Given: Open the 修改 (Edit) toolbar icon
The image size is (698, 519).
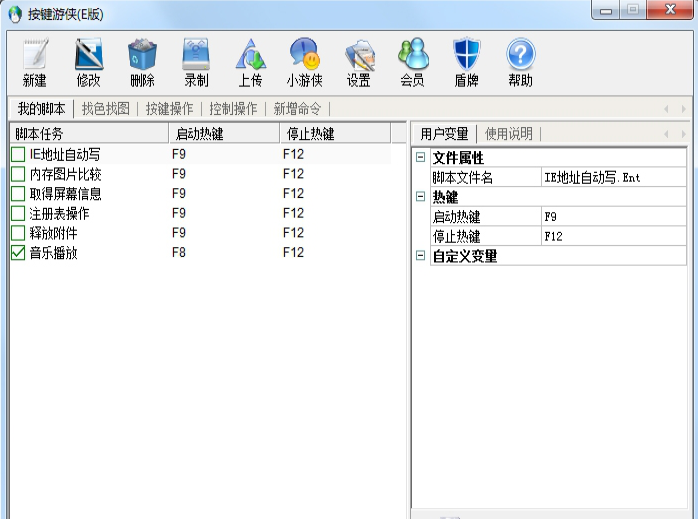Looking at the screenshot, I should (x=89, y=54).
